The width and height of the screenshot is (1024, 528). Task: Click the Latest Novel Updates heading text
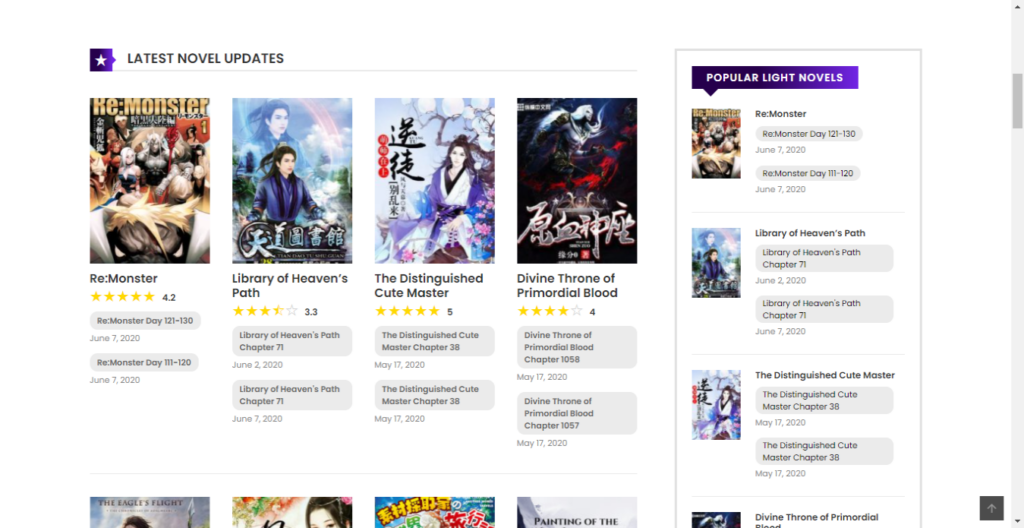click(205, 58)
